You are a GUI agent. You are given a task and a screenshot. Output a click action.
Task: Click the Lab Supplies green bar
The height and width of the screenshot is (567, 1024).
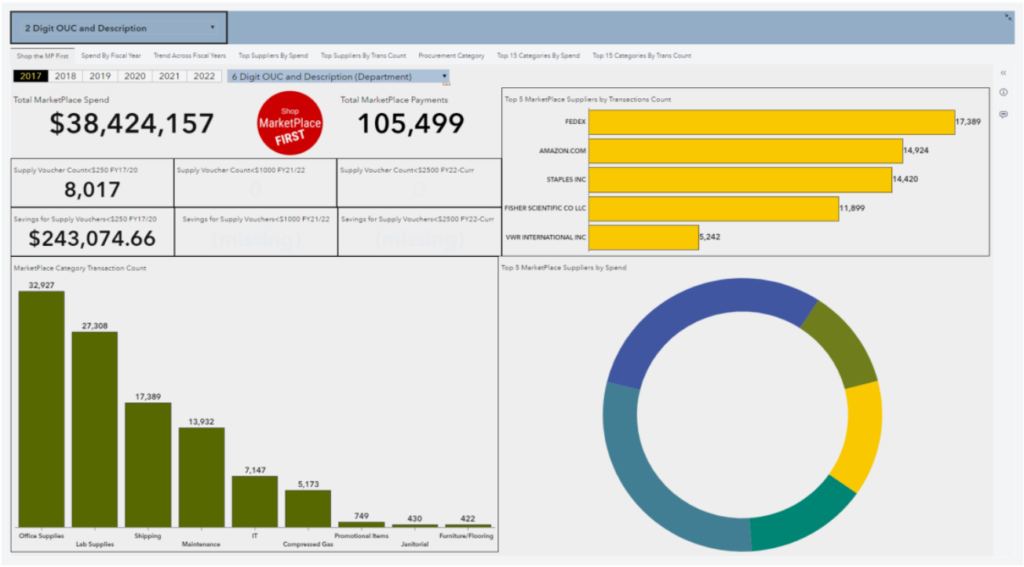coord(95,429)
